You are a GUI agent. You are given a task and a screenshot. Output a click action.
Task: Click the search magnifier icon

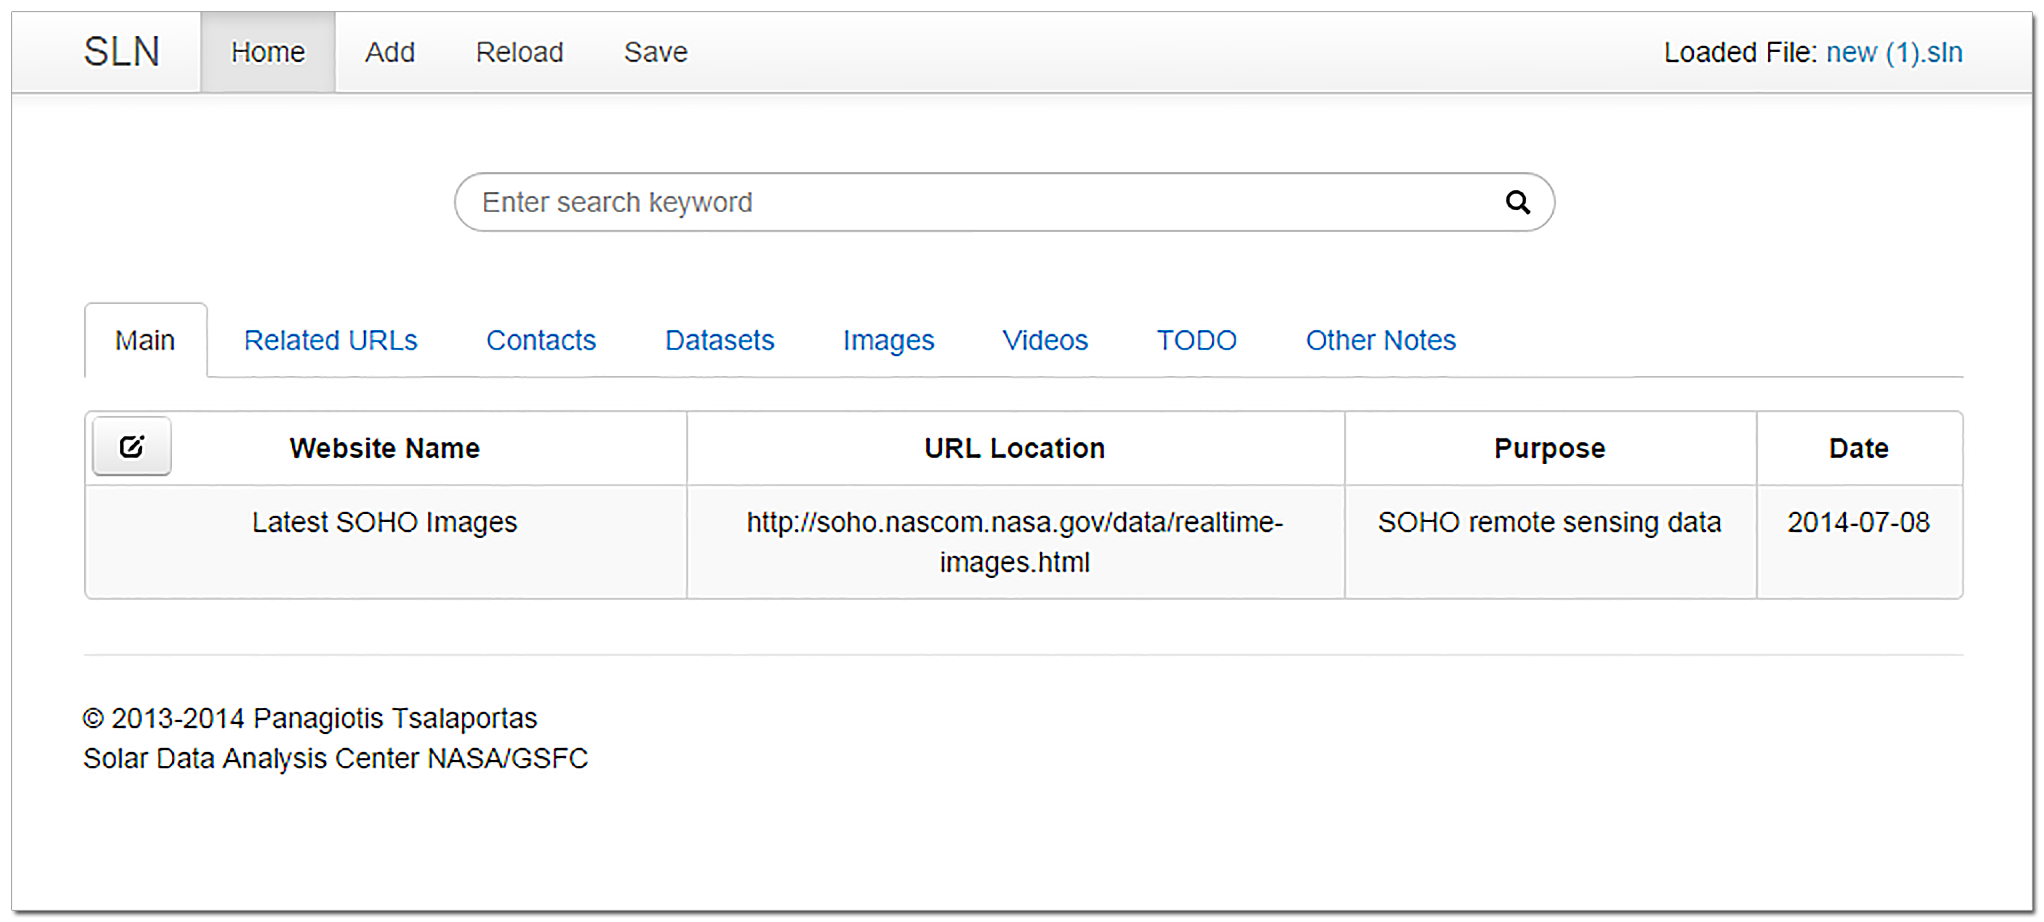click(x=1517, y=203)
